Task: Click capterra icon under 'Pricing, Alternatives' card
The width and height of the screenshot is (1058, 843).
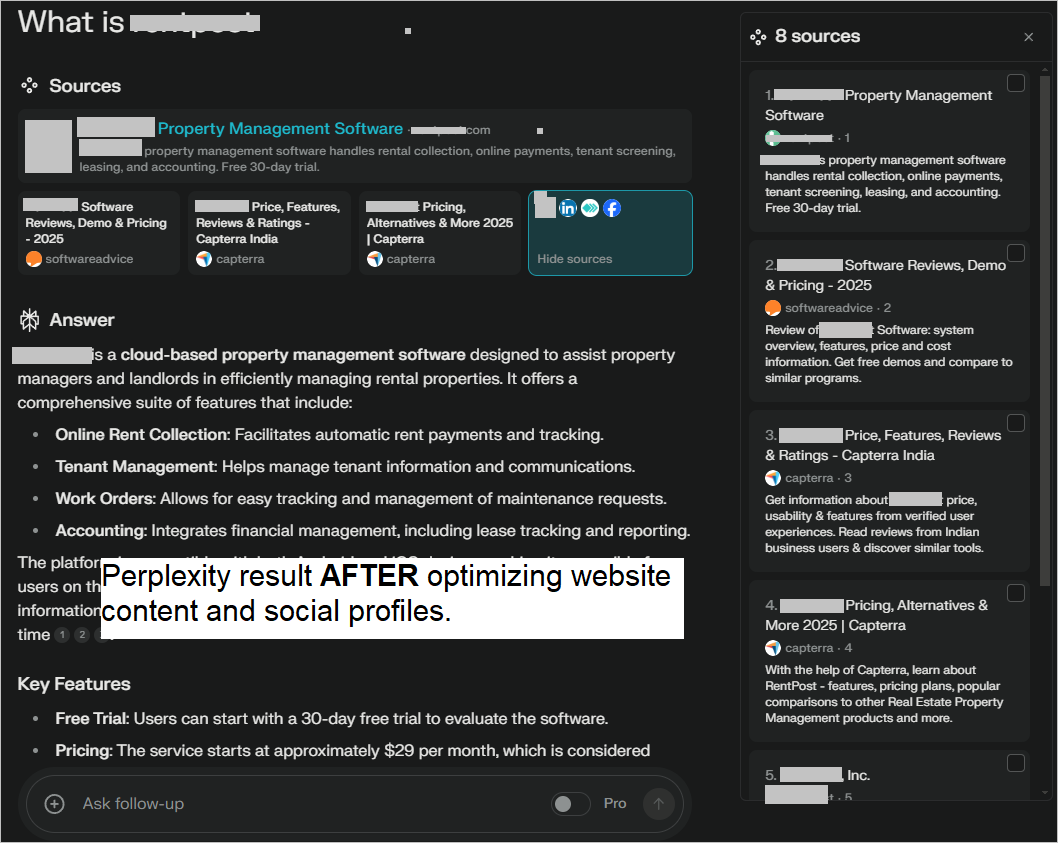Action: pyautogui.click(x=374, y=259)
